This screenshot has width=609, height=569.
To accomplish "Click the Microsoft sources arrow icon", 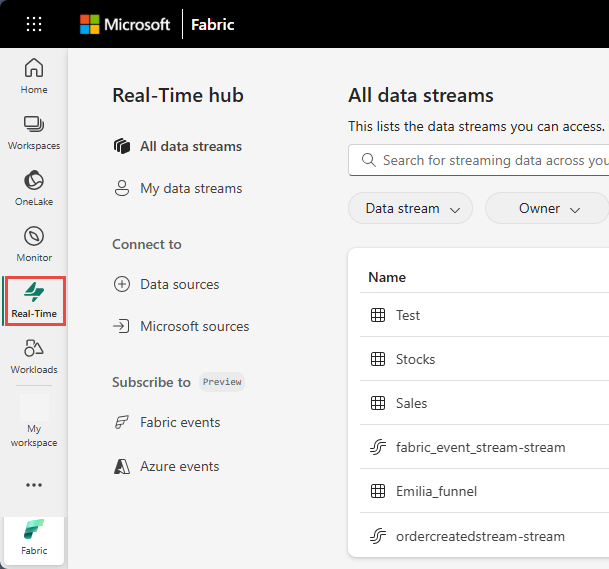I will pos(121,326).
